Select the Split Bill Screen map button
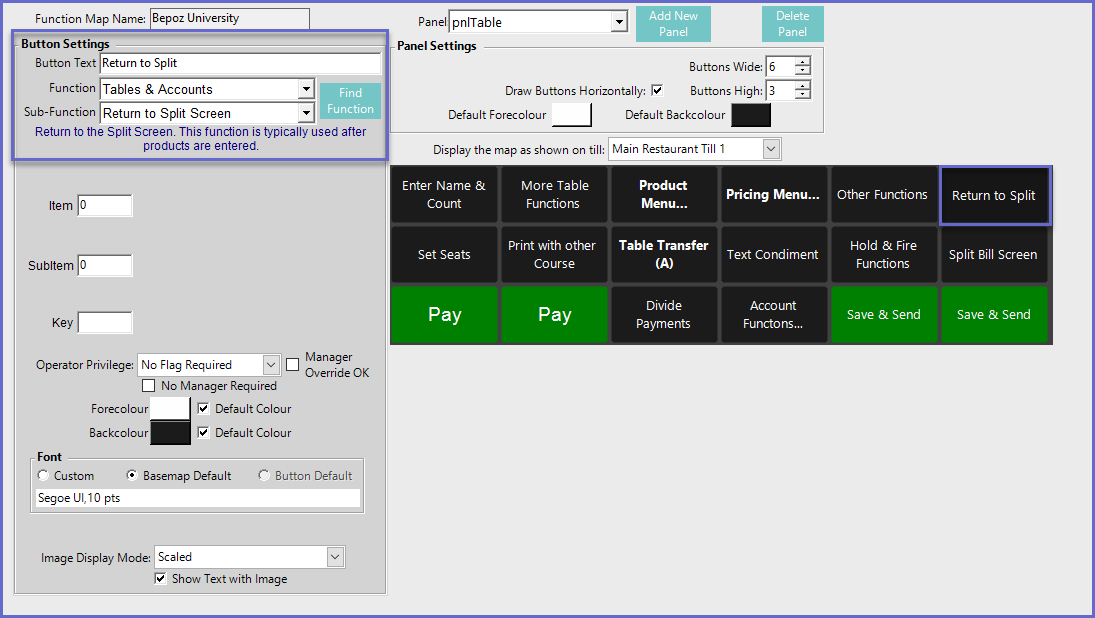The width and height of the screenshot is (1095, 618). pos(994,255)
